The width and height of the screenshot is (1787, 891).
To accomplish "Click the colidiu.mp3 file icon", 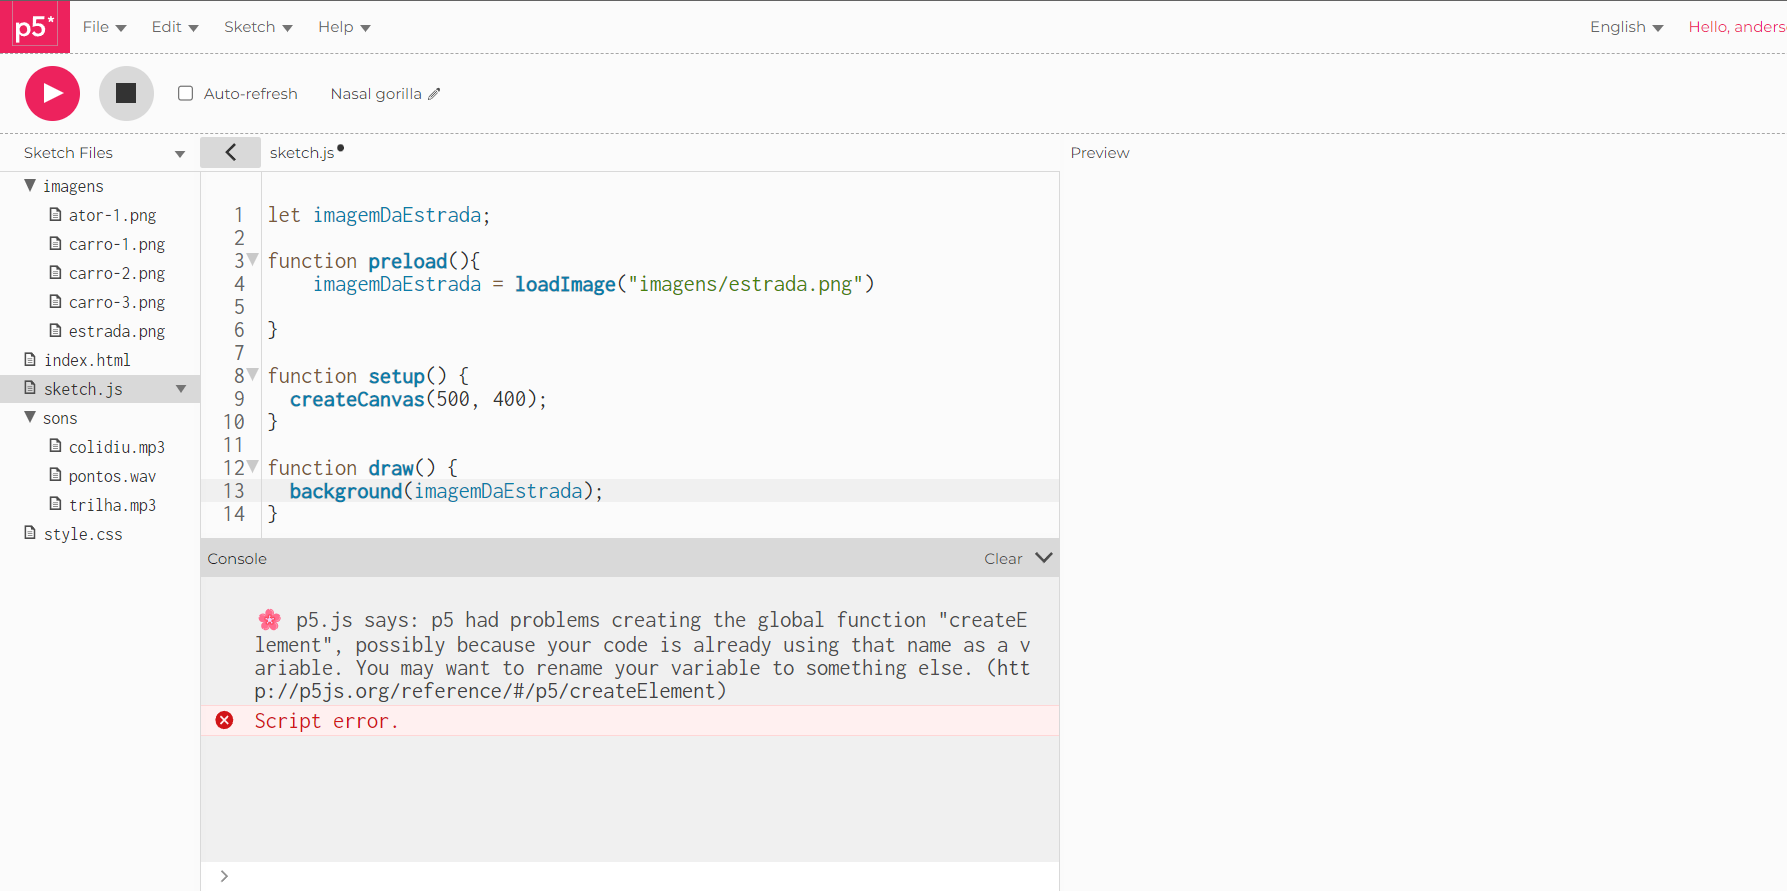I will (56, 446).
